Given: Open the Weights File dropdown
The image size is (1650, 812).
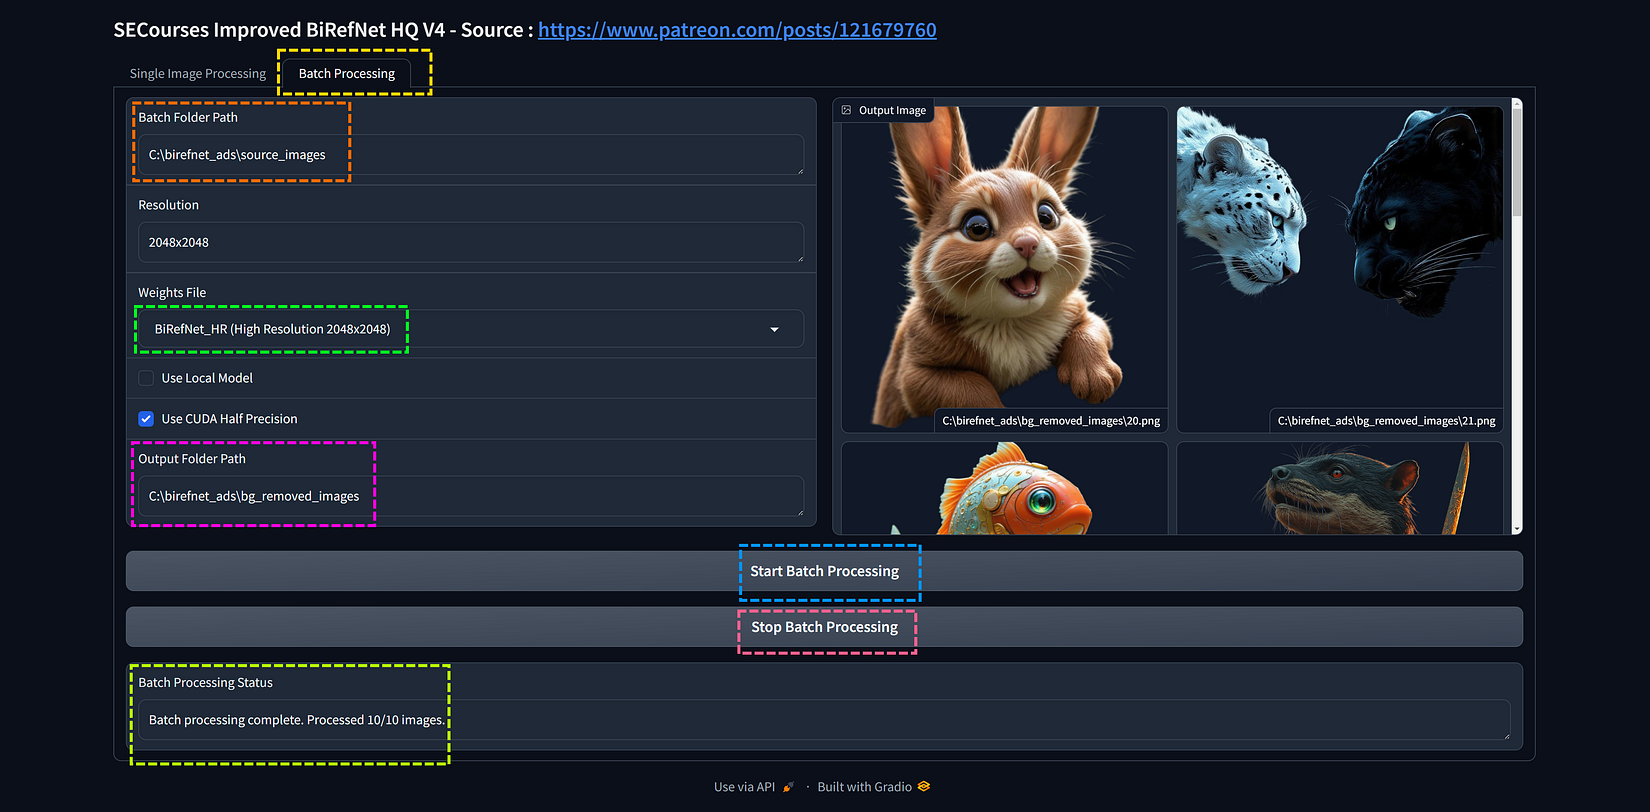Looking at the screenshot, I should tap(470, 329).
